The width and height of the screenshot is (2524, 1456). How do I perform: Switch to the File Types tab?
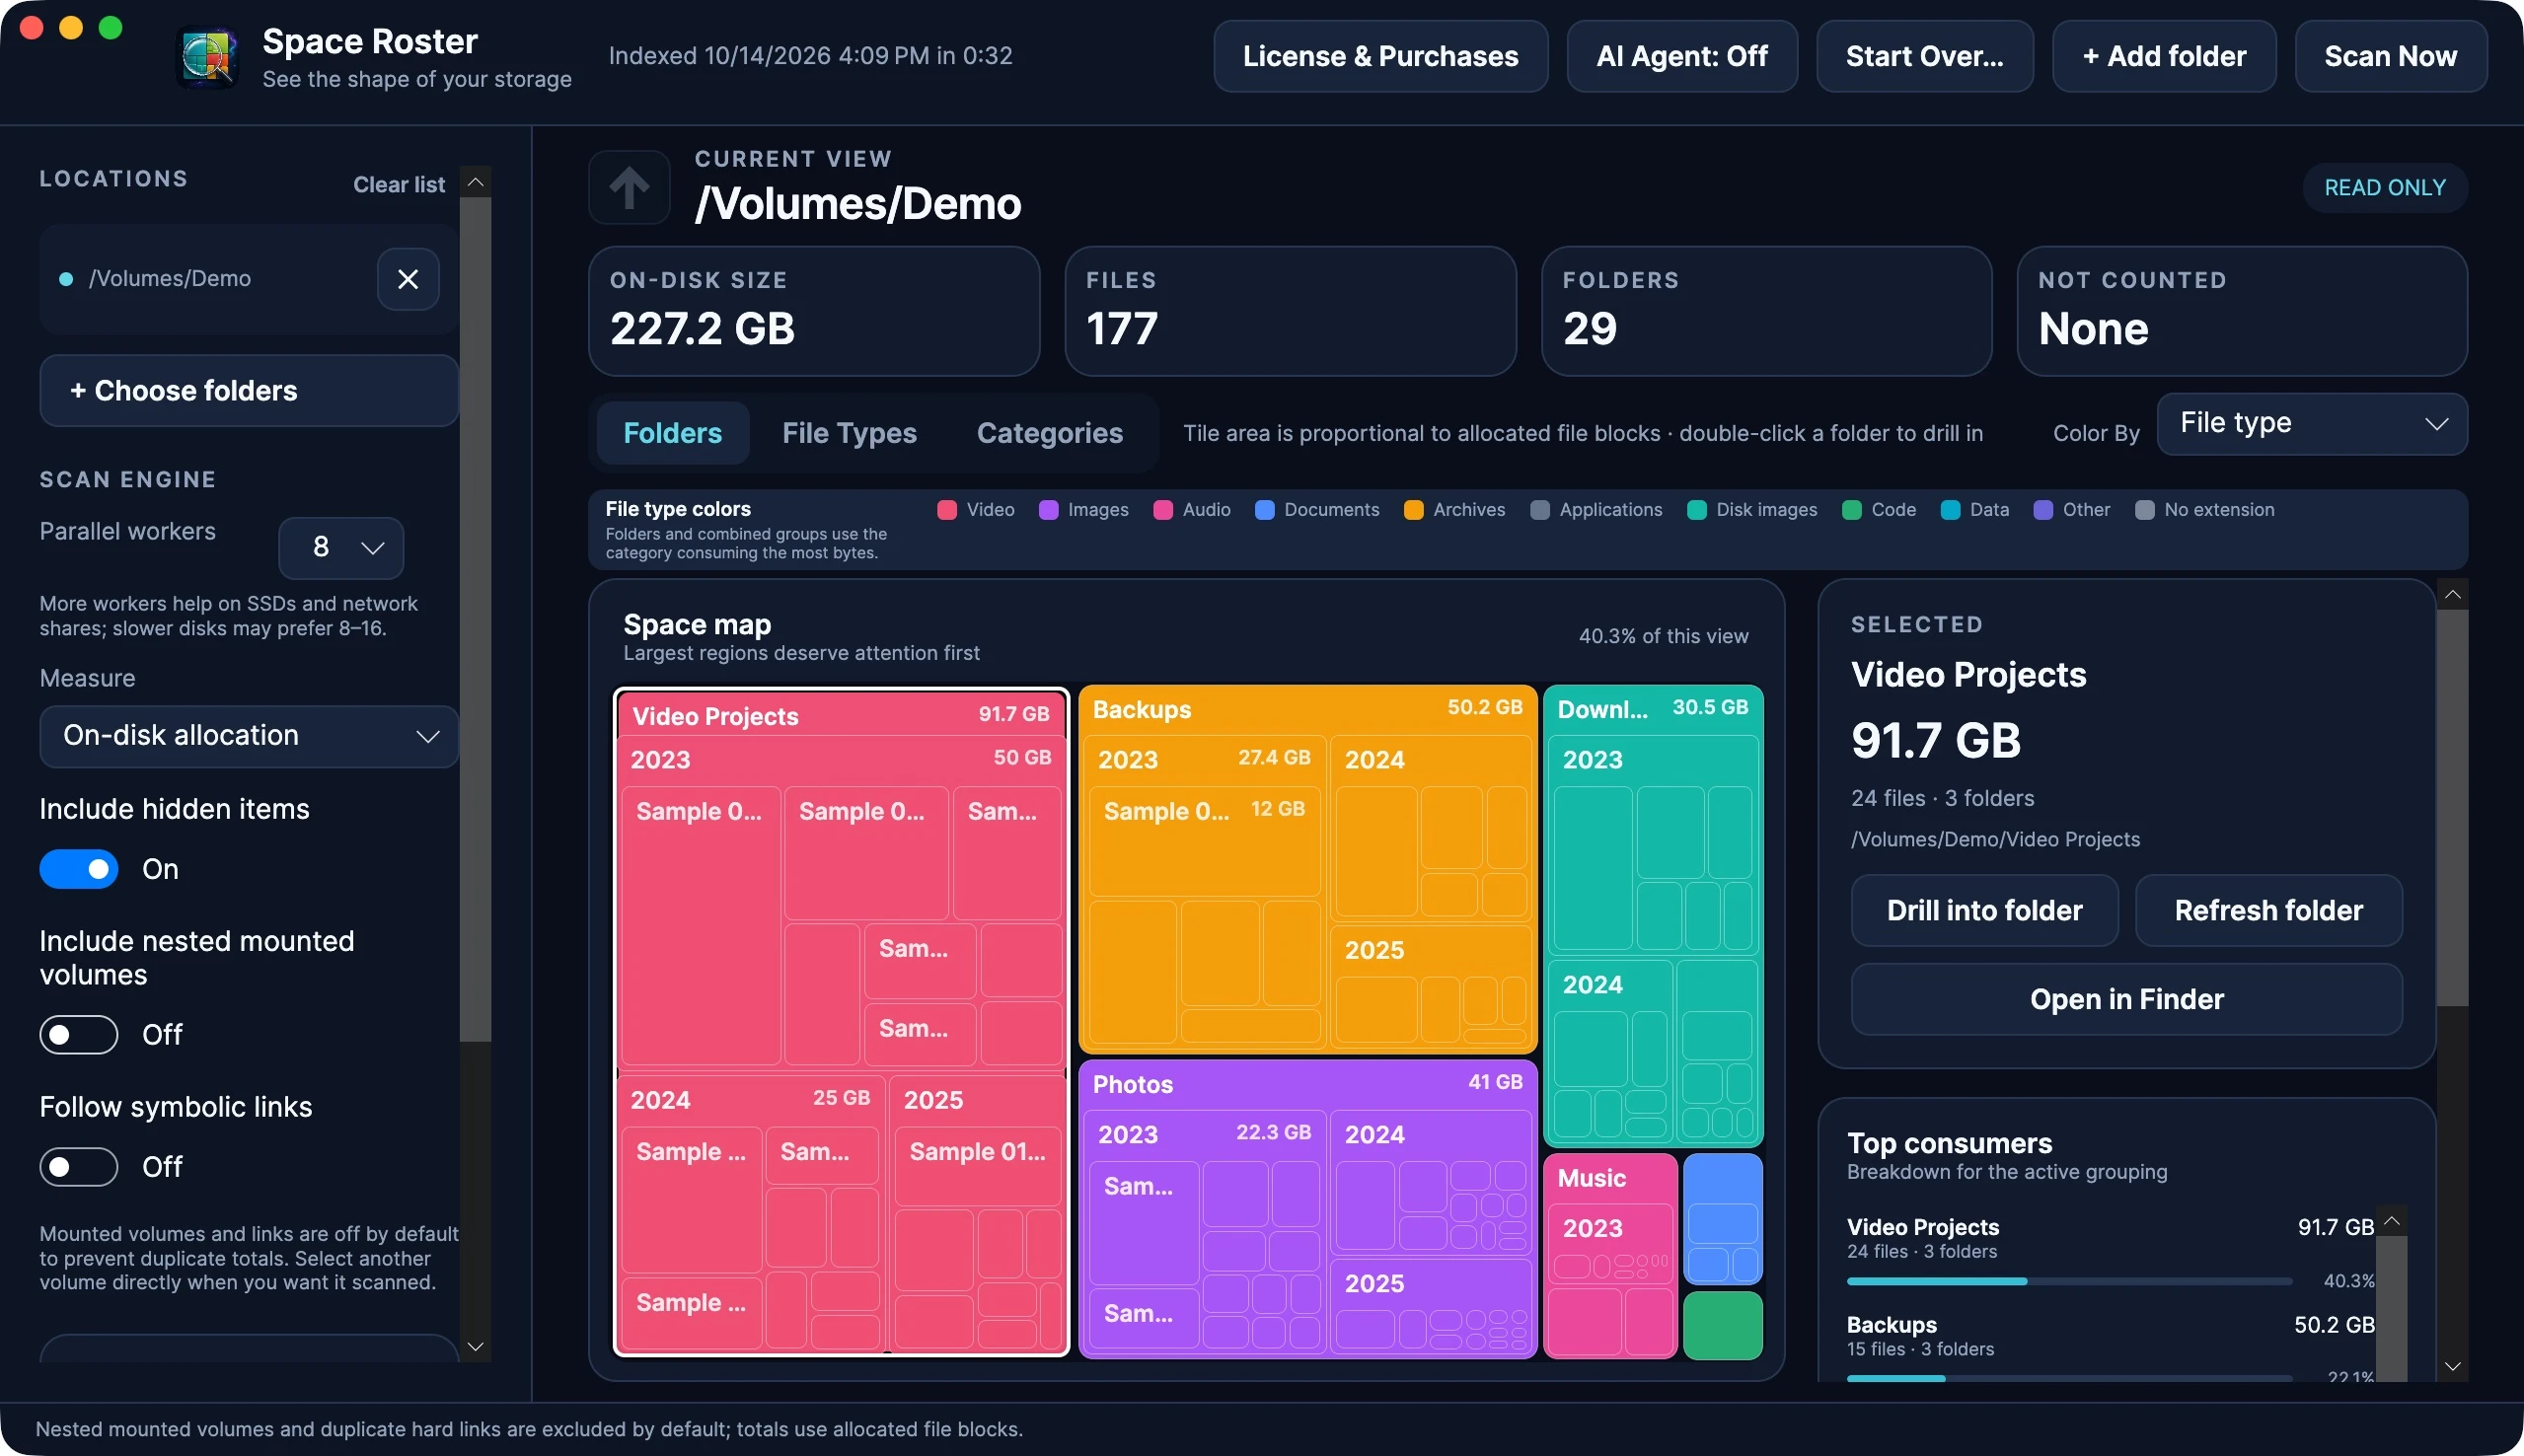(849, 433)
